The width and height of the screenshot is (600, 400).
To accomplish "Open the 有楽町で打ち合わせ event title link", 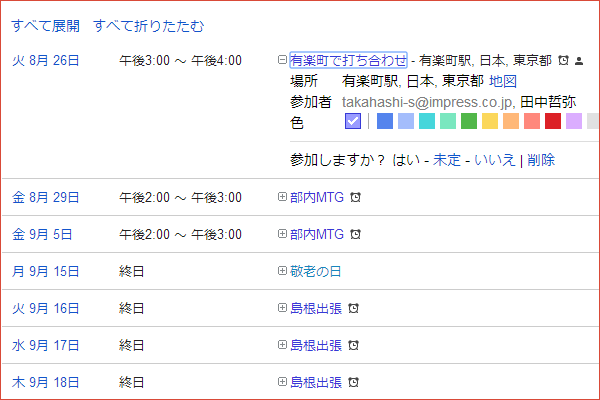I will [x=348, y=60].
